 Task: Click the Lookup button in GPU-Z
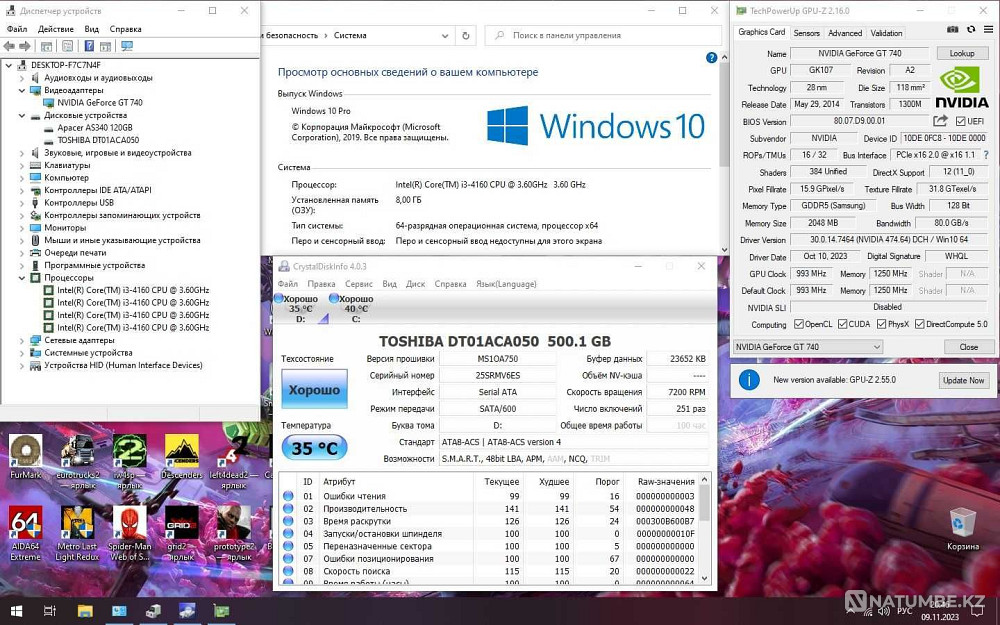point(961,53)
